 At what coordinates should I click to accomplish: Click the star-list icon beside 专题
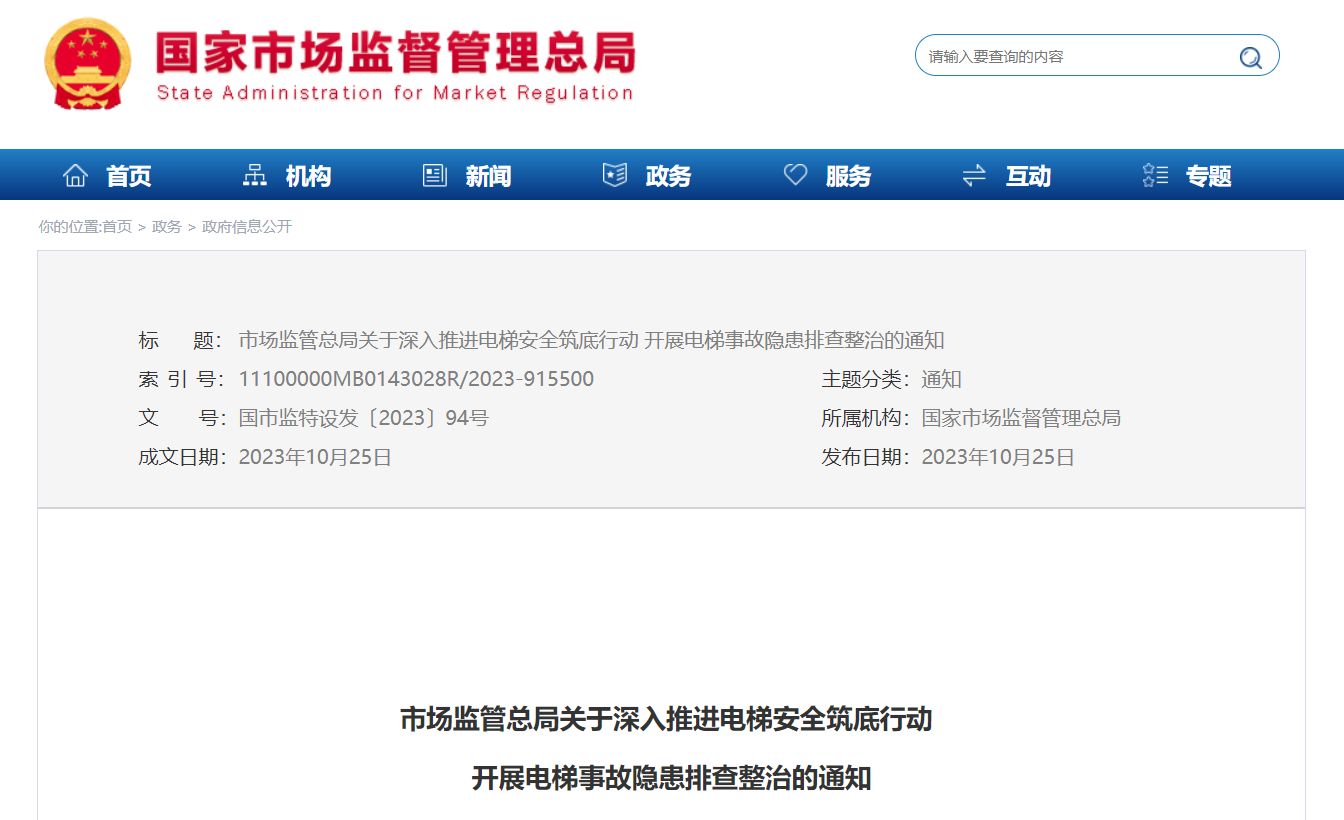point(1155,176)
